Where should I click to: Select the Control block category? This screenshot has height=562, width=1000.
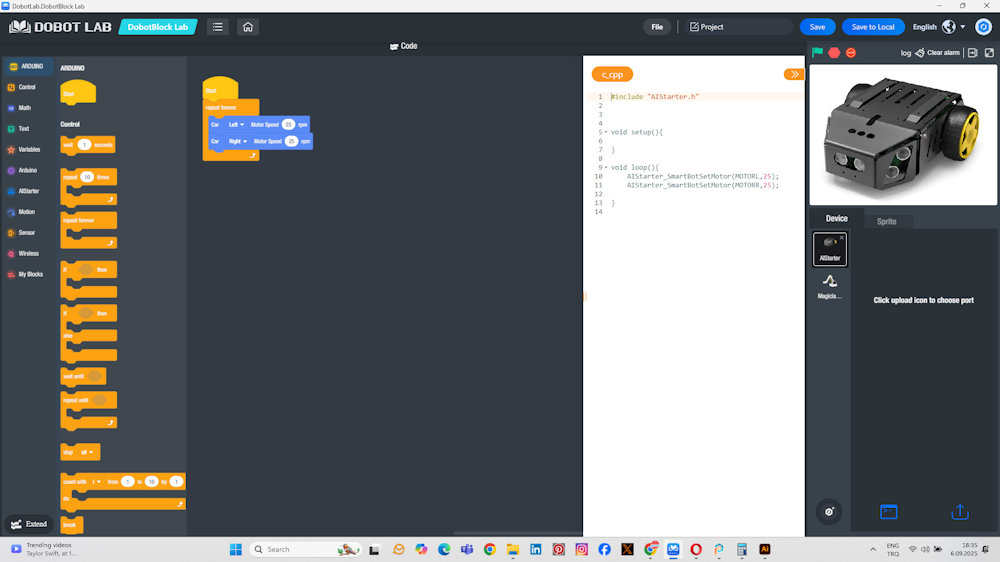click(x=22, y=87)
